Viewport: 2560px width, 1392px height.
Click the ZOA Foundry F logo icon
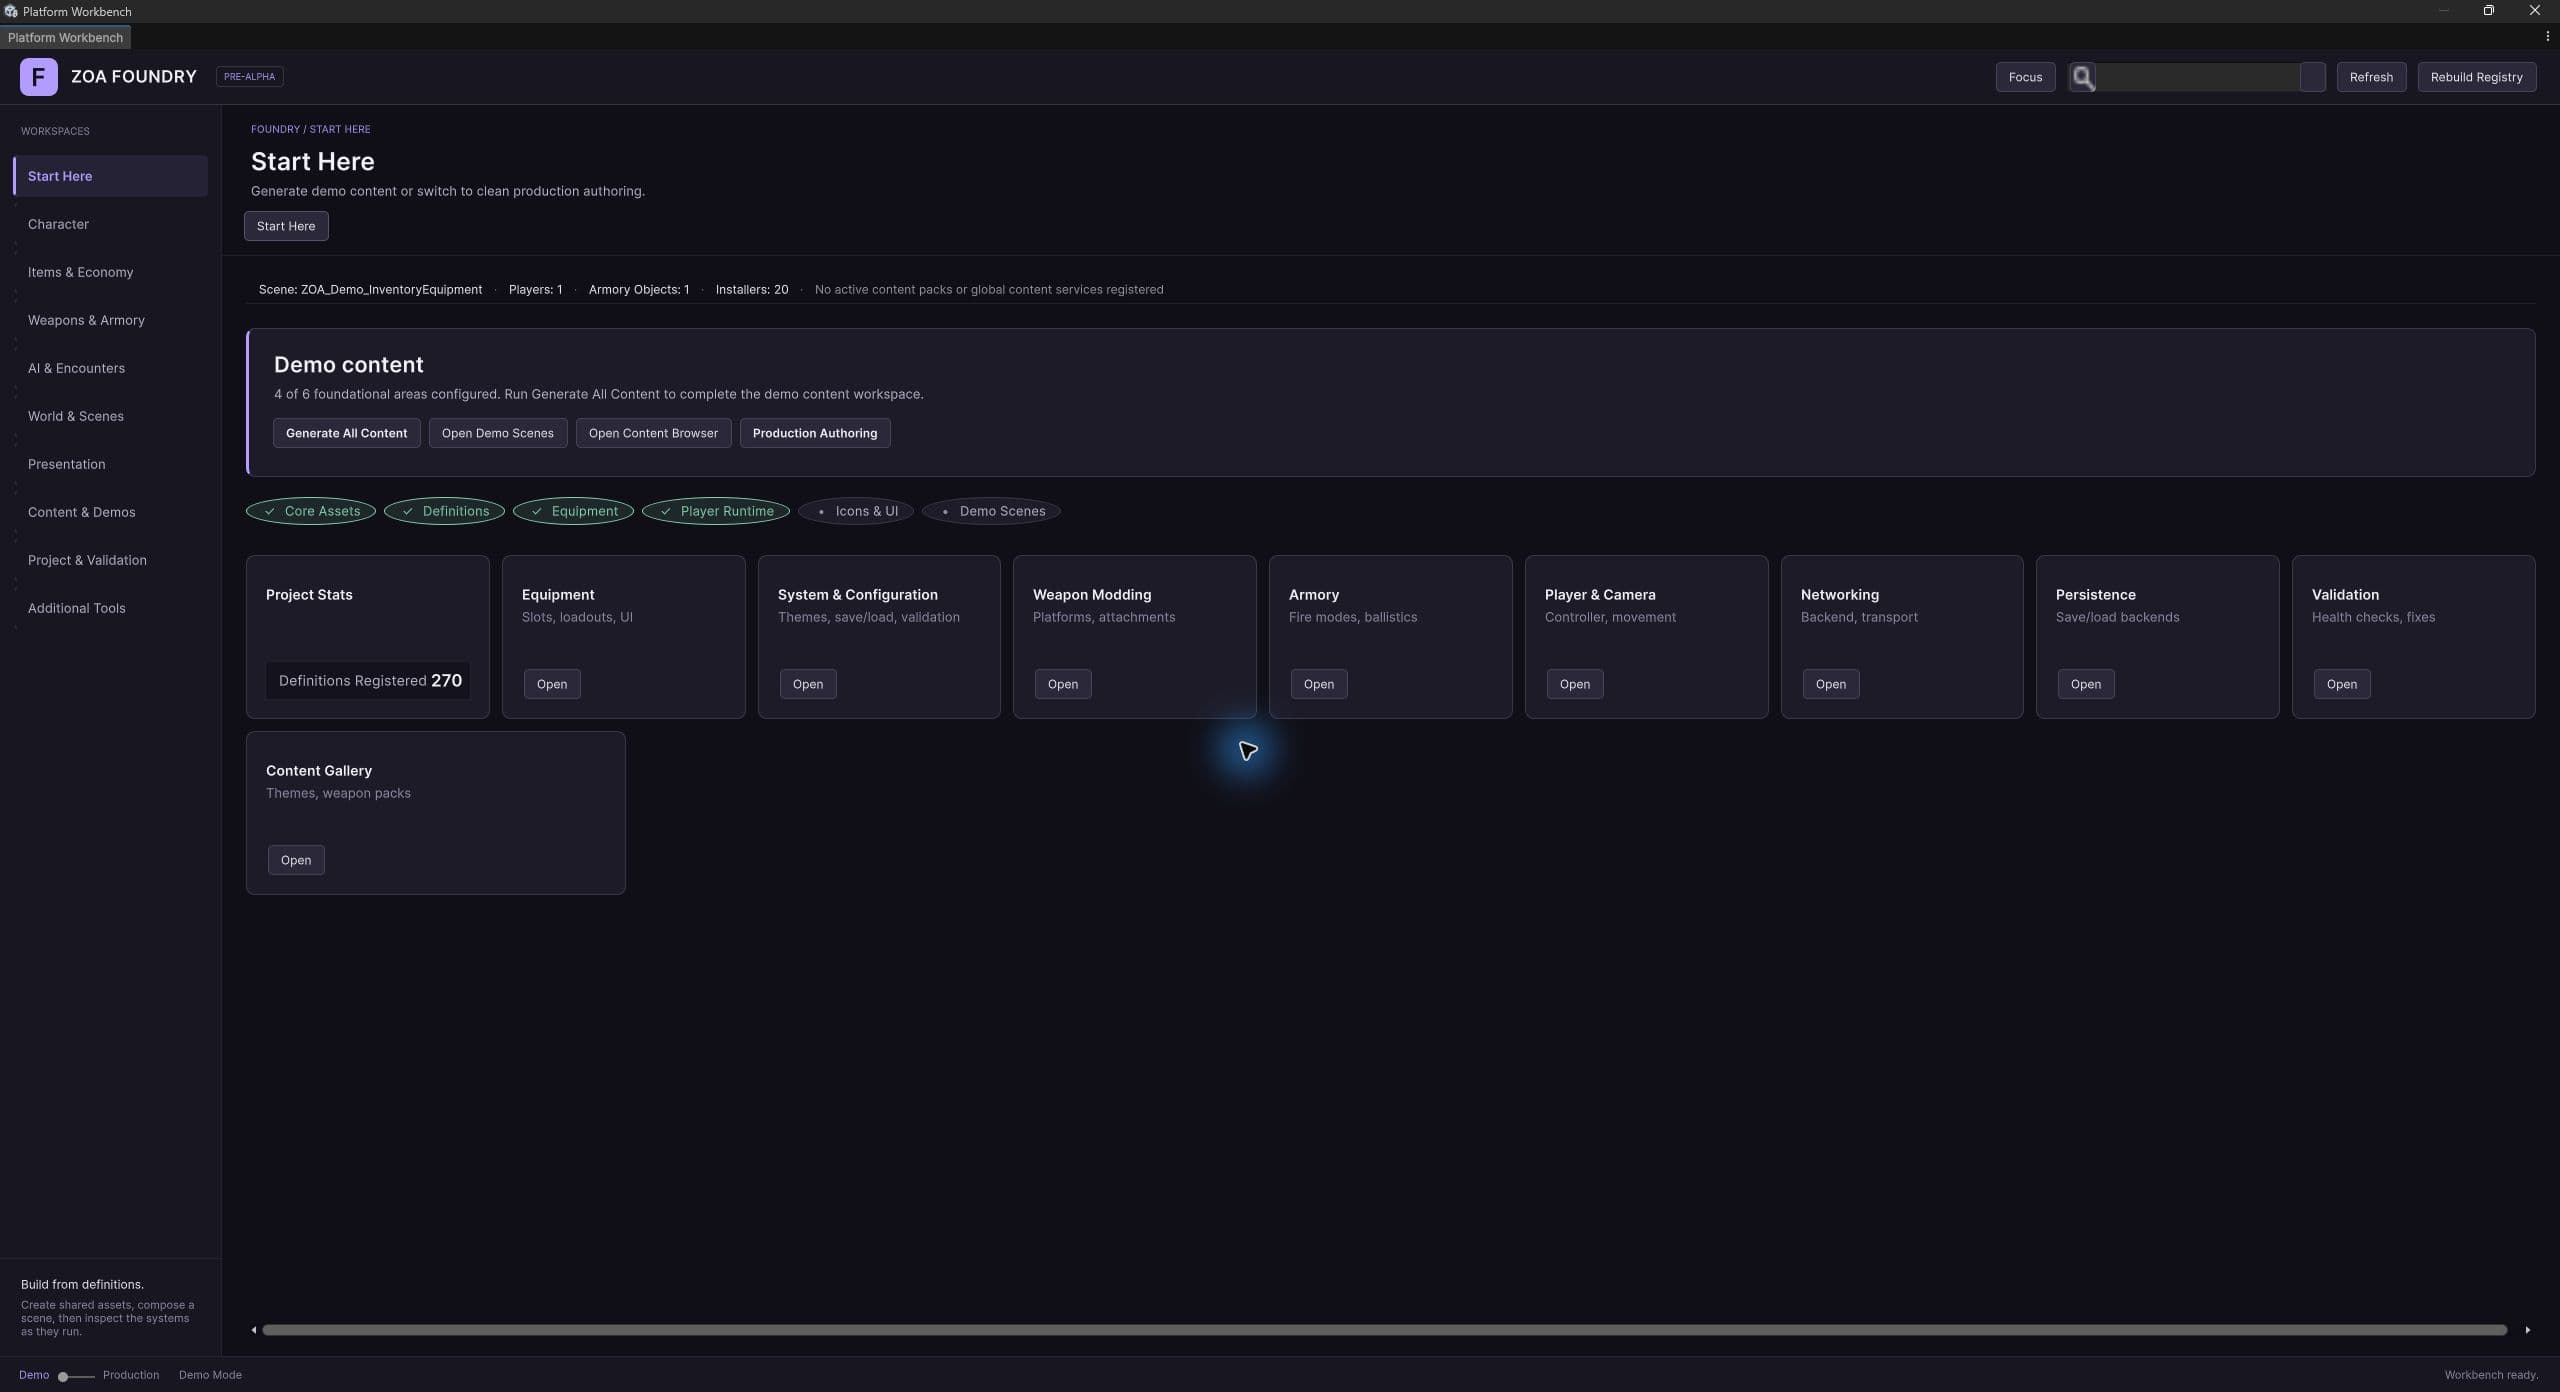click(x=38, y=77)
